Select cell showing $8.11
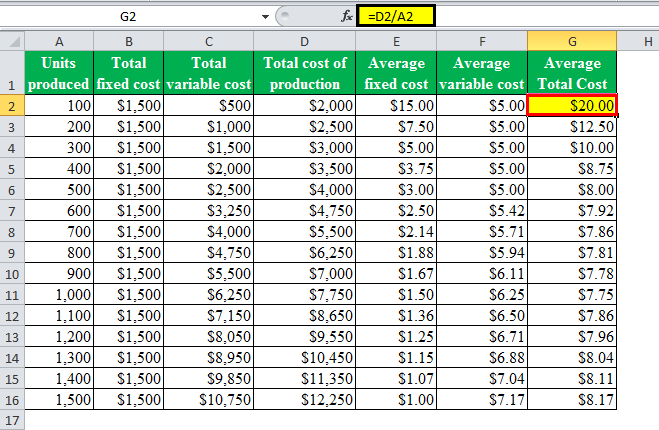 pyautogui.click(x=572, y=378)
